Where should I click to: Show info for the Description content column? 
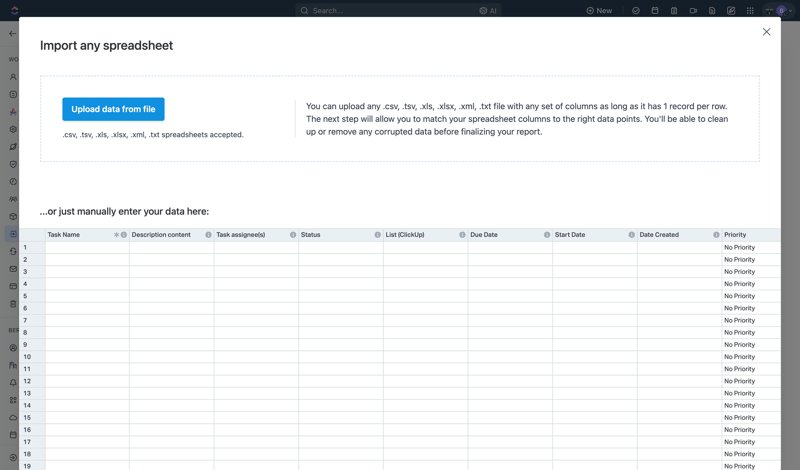coord(208,235)
